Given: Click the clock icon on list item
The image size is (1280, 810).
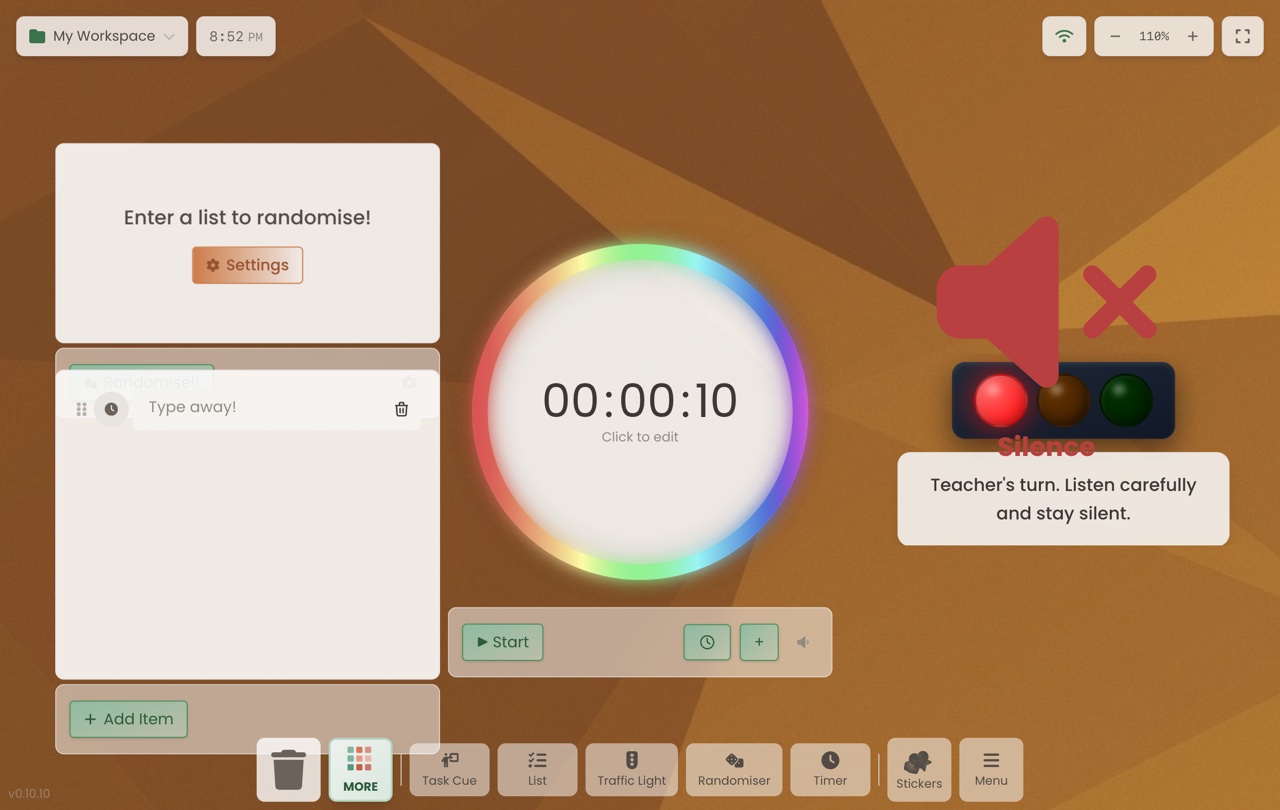Looking at the screenshot, I should [x=111, y=409].
